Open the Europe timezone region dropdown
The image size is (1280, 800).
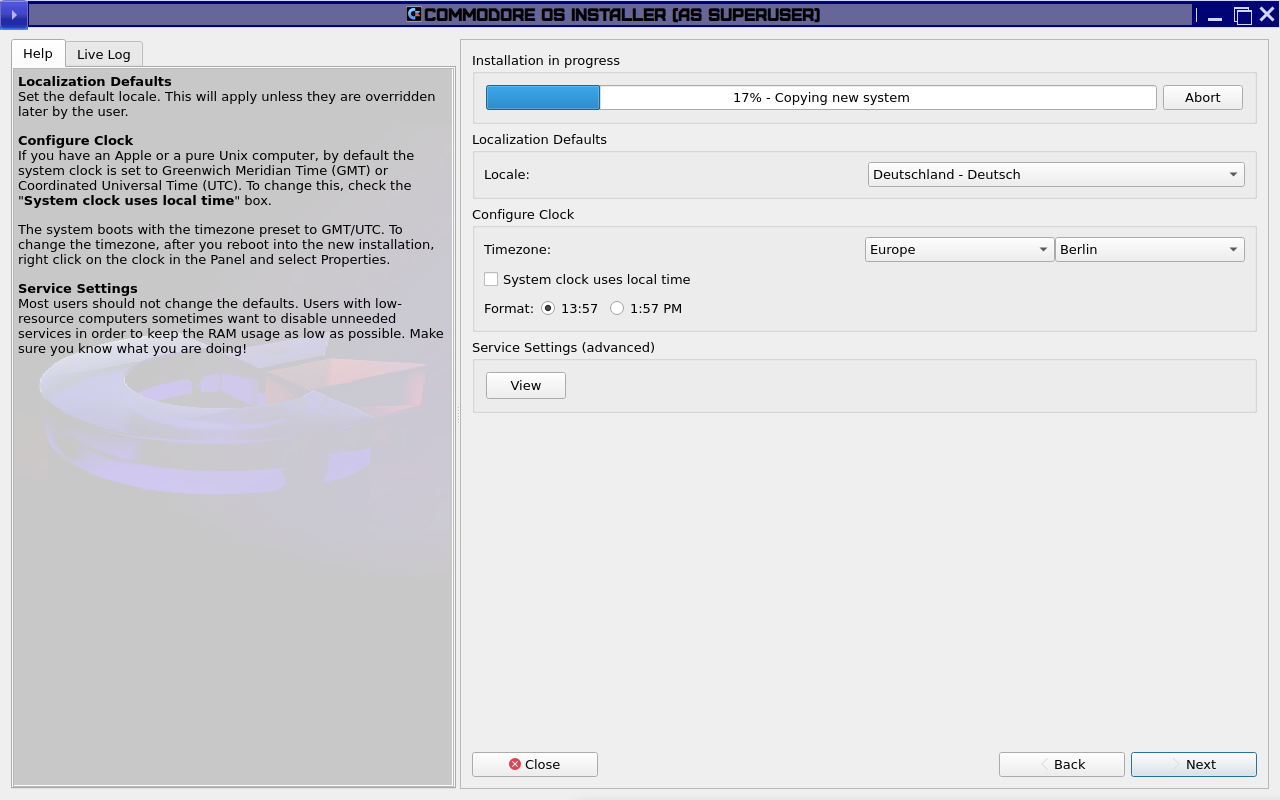(x=959, y=249)
